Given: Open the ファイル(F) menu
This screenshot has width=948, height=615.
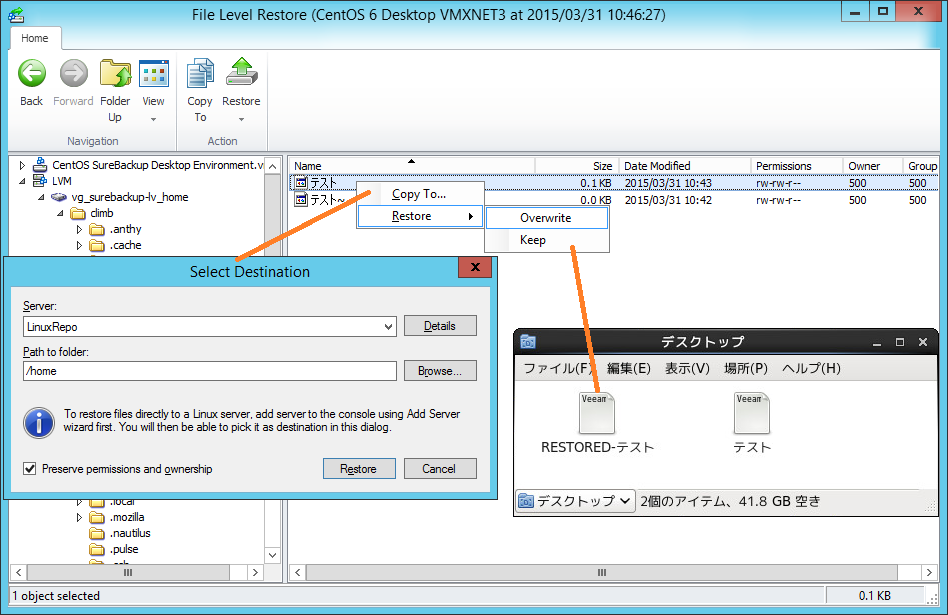Looking at the screenshot, I should click(557, 368).
